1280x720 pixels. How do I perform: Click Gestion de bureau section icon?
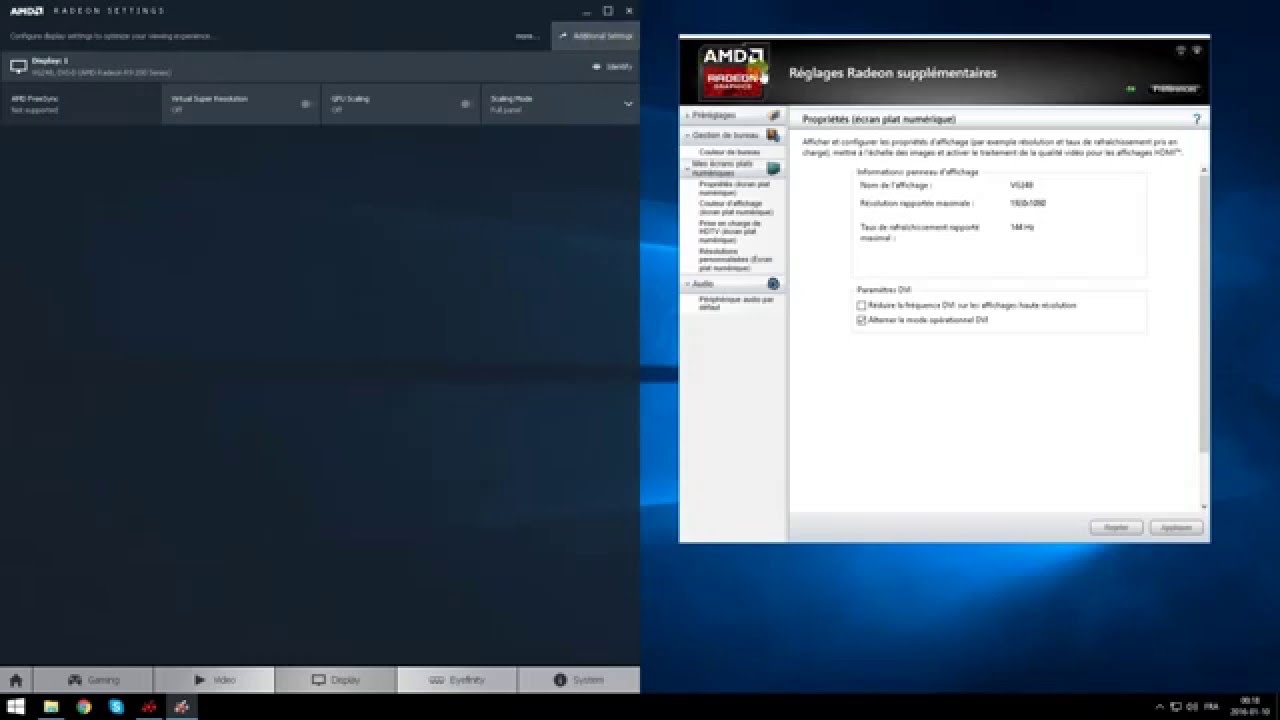point(773,134)
